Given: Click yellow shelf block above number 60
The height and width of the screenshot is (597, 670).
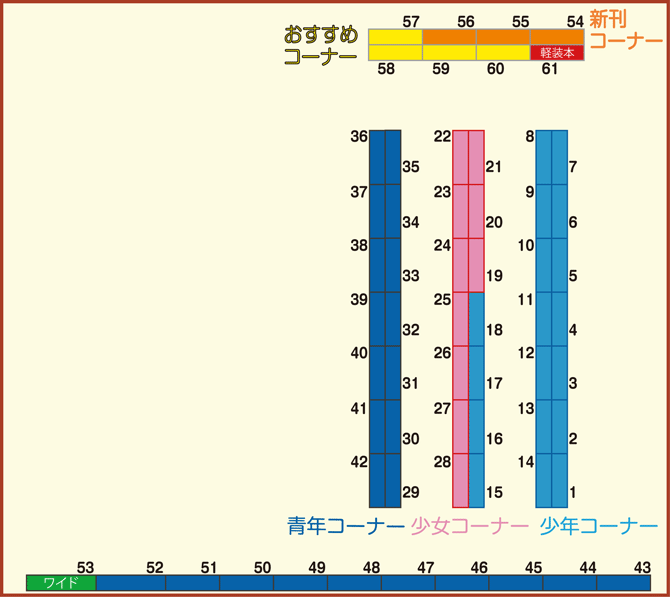Looking at the screenshot, I should [x=503, y=53].
